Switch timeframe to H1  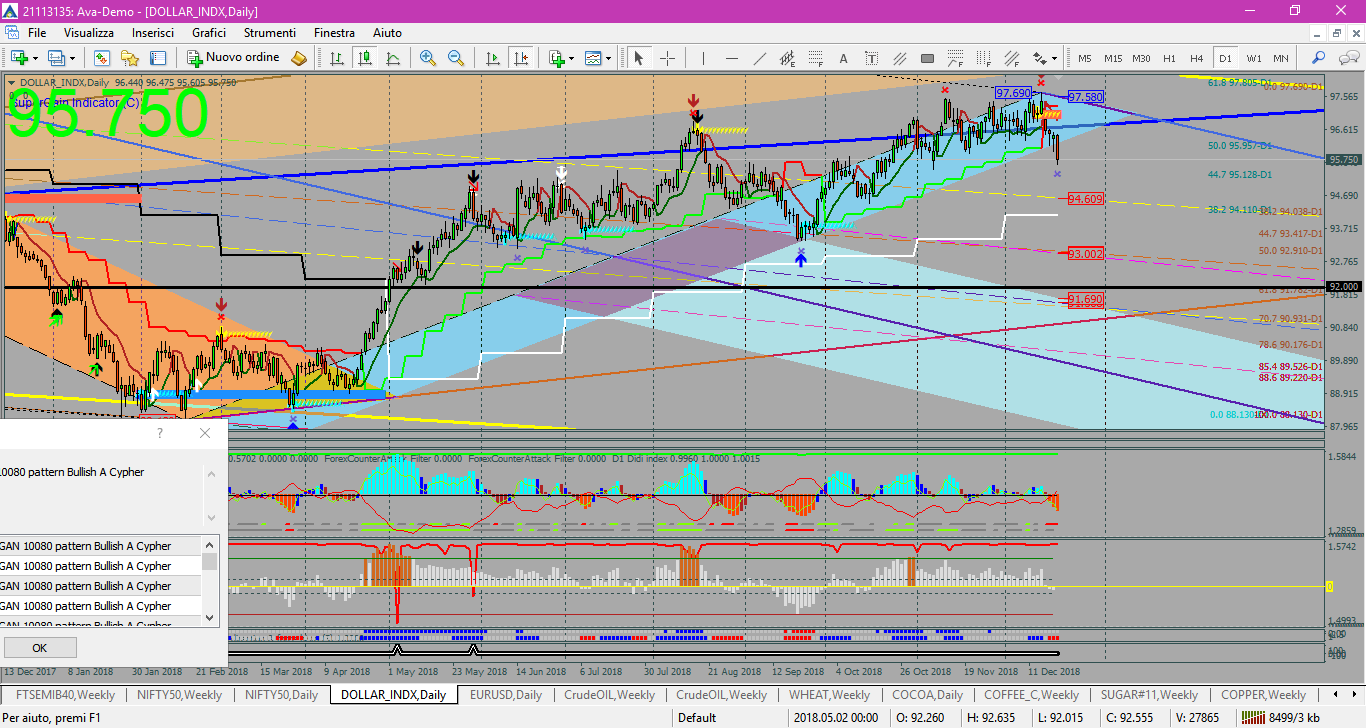1169,58
